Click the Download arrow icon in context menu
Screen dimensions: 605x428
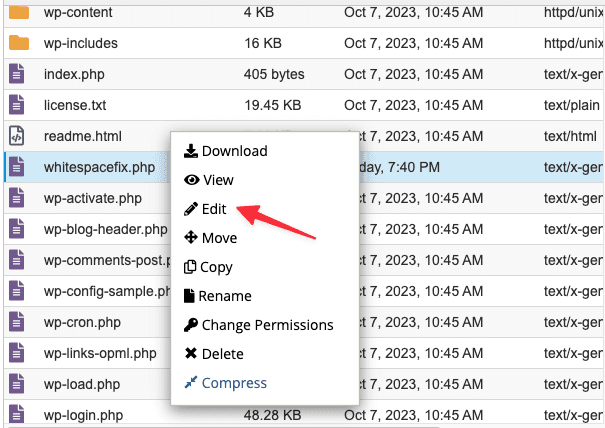pos(191,151)
